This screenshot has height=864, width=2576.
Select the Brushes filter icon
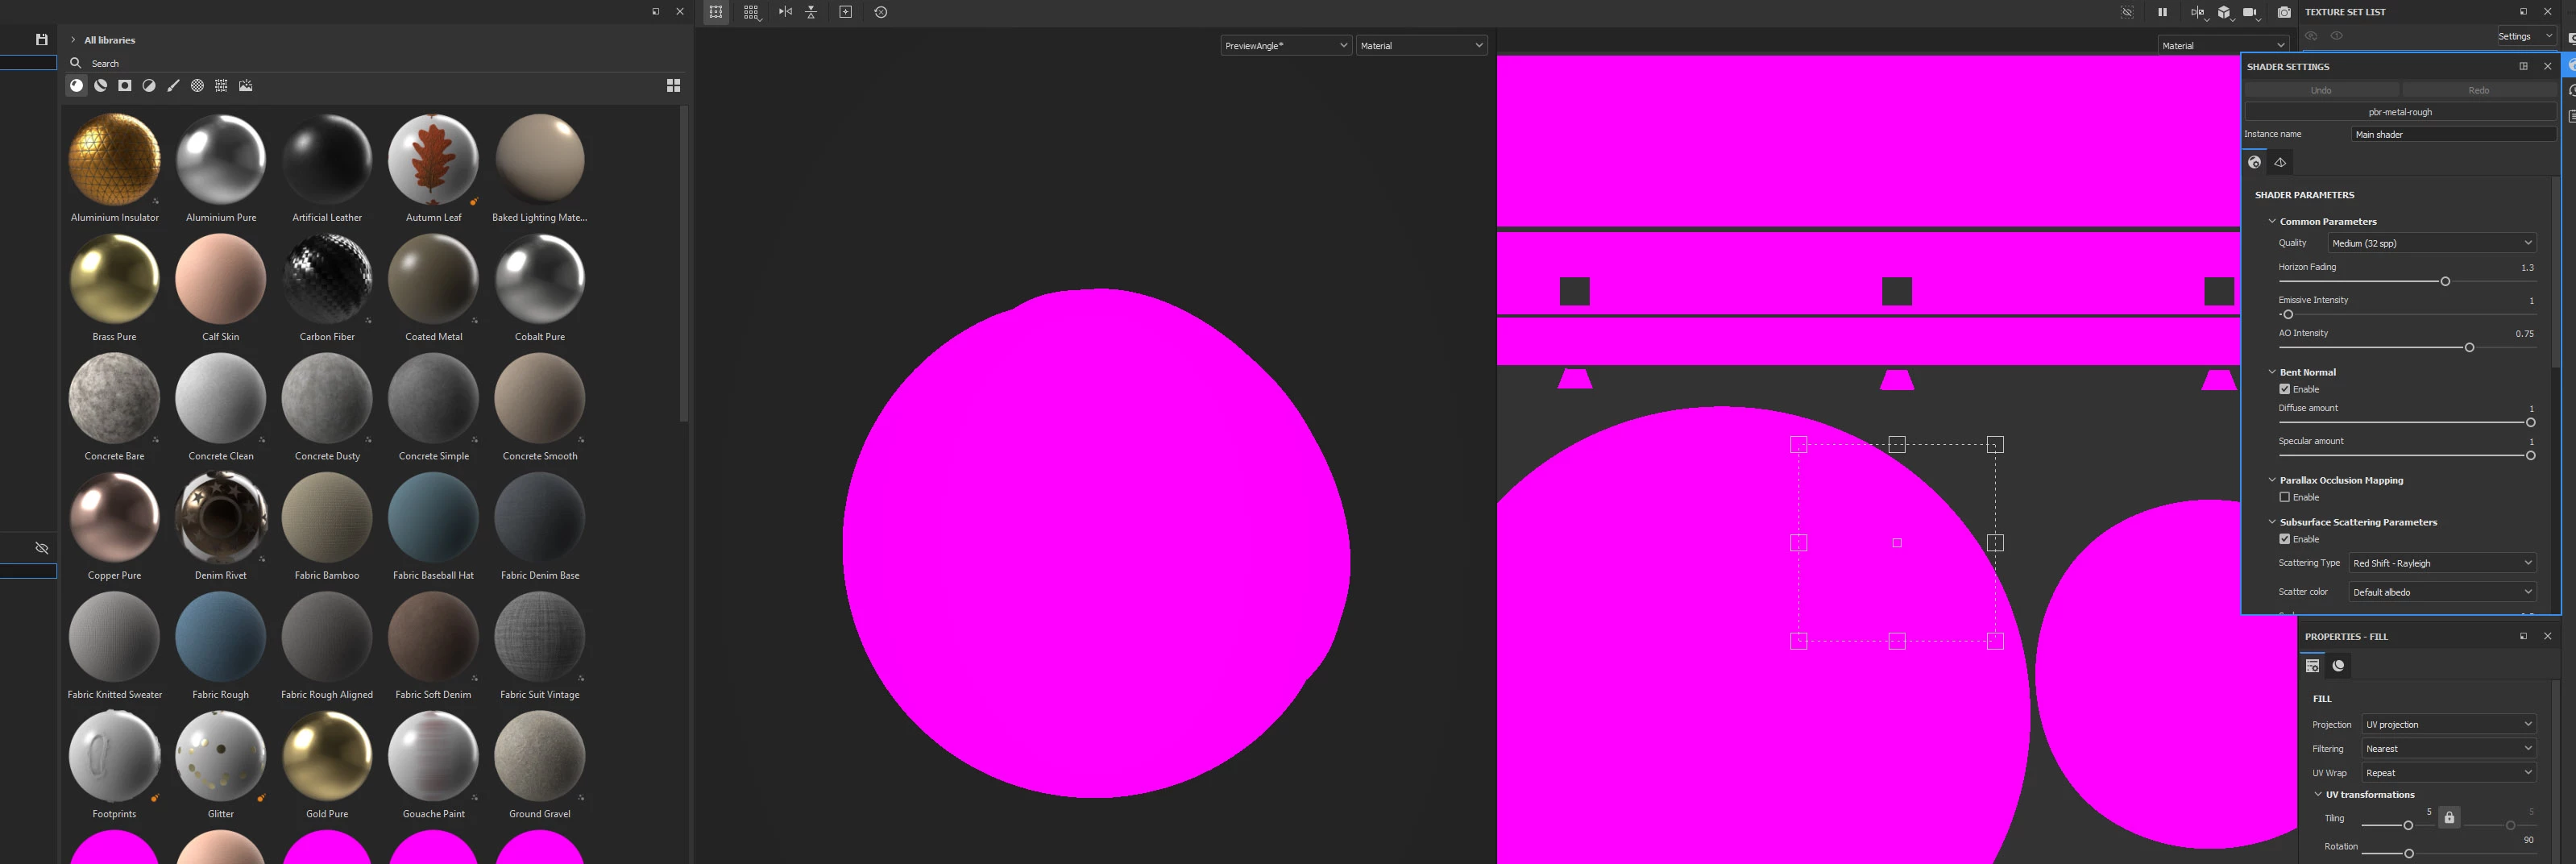[x=173, y=86]
